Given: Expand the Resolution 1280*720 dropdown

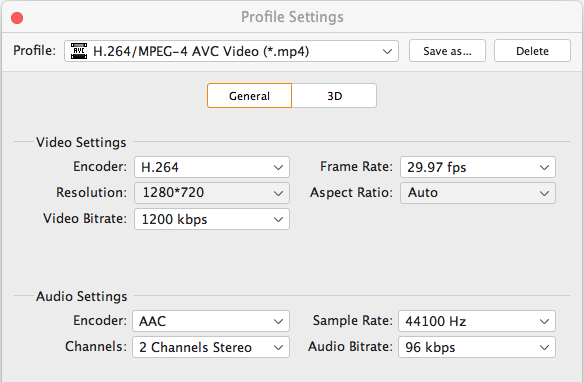Looking at the screenshot, I should coord(212,193).
